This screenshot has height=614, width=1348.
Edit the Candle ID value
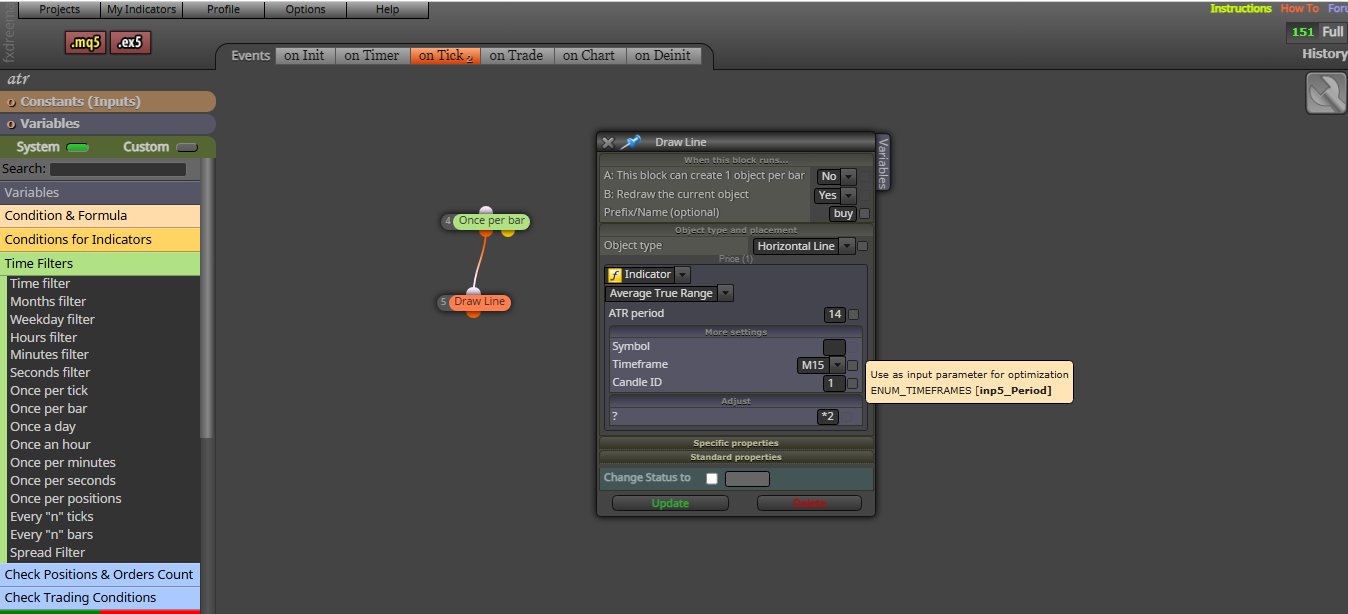834,383
